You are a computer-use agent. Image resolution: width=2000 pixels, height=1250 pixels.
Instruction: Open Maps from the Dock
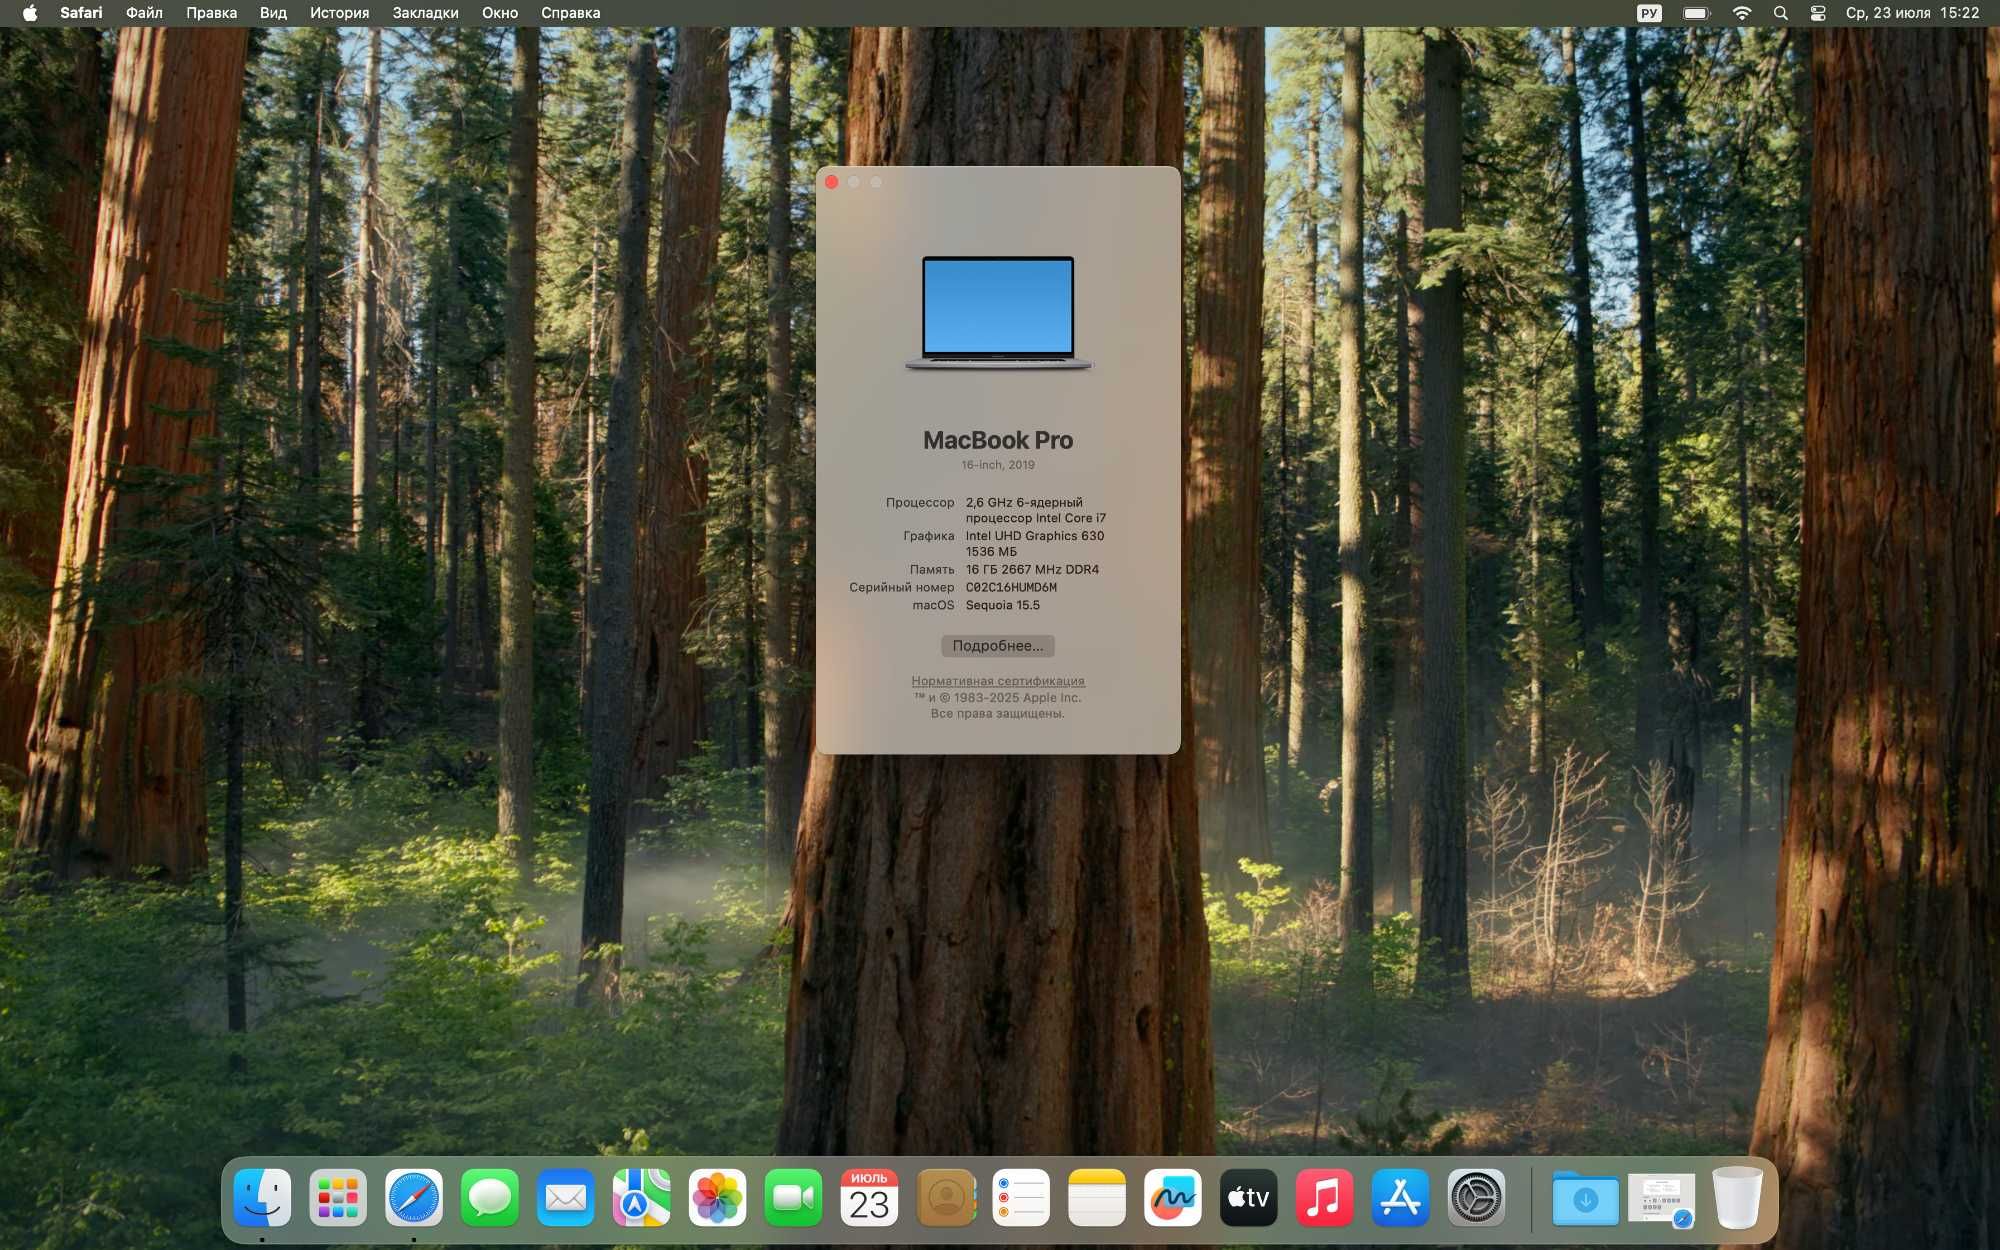click(642, 1197)
